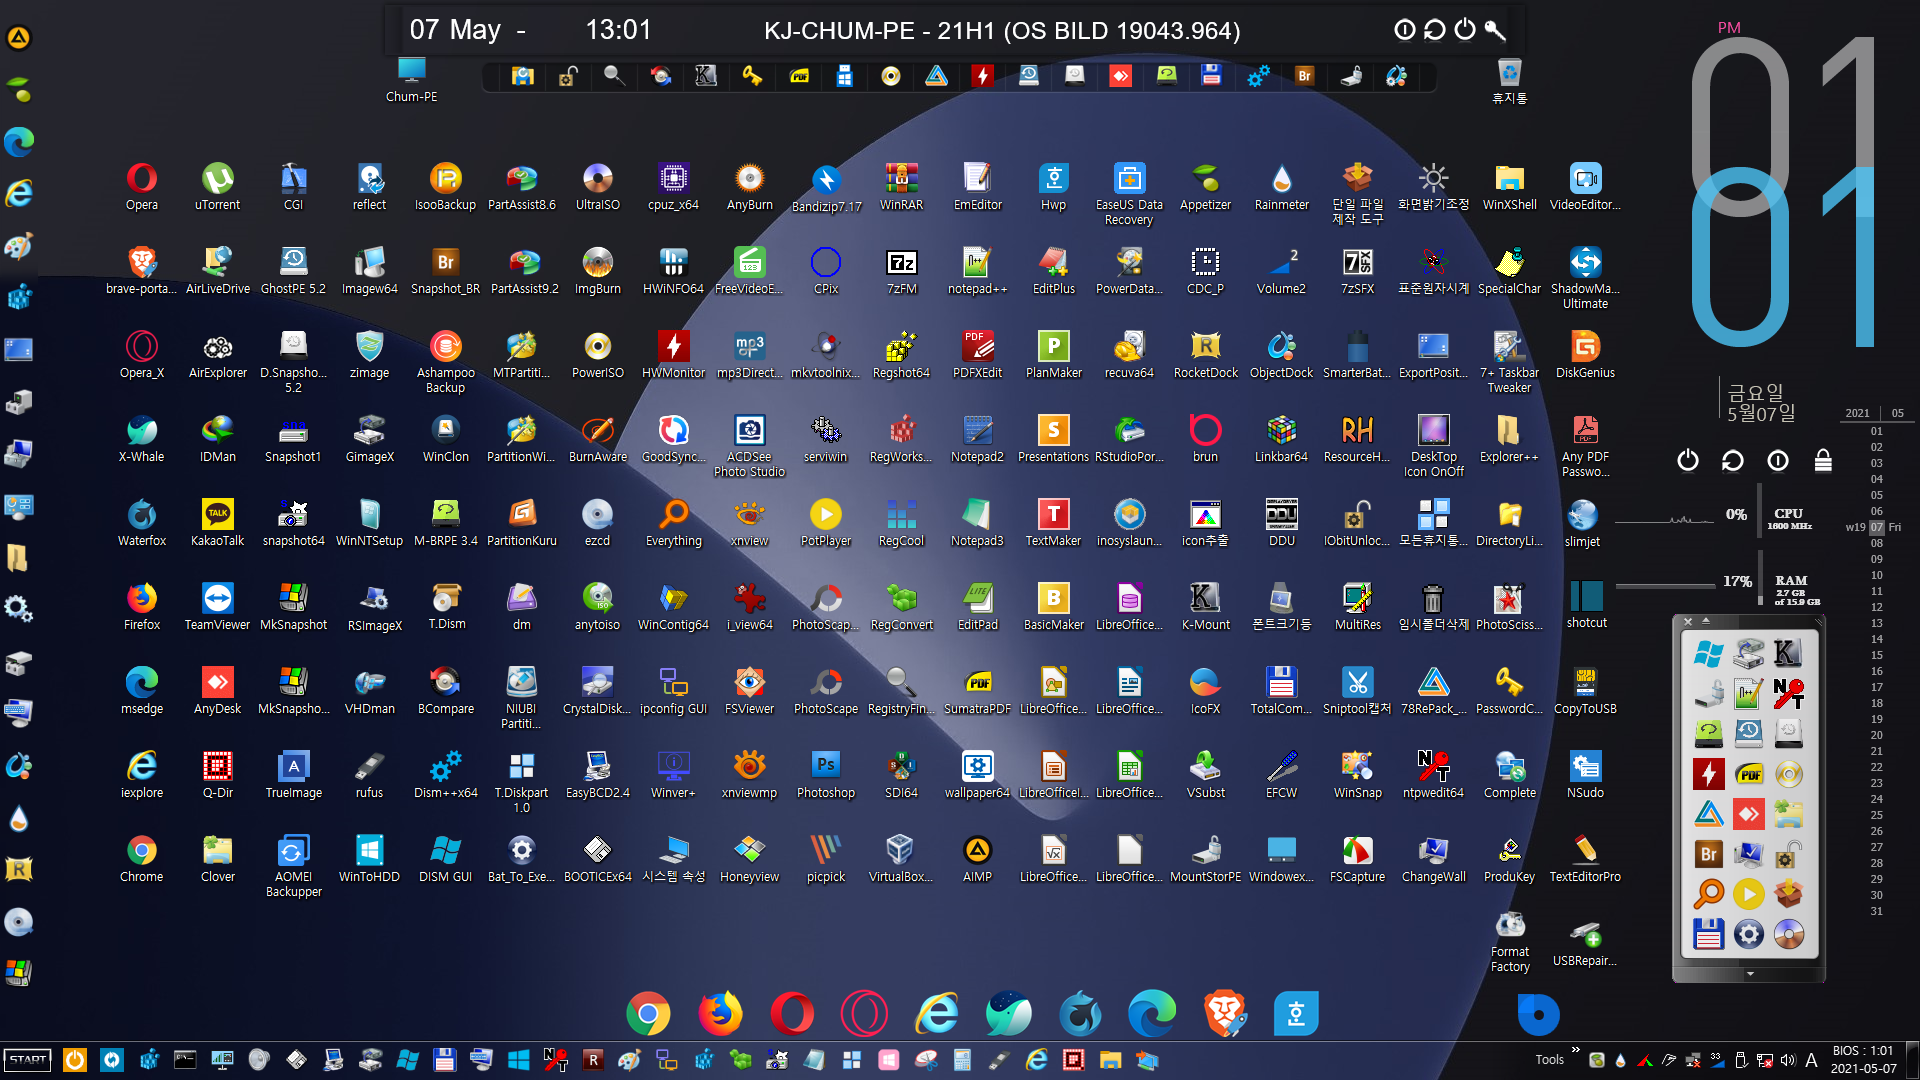Click the Bridge Br icon in top toolbar
The width and height of the screenshot is (1920, 1080).
[1304, 76]
